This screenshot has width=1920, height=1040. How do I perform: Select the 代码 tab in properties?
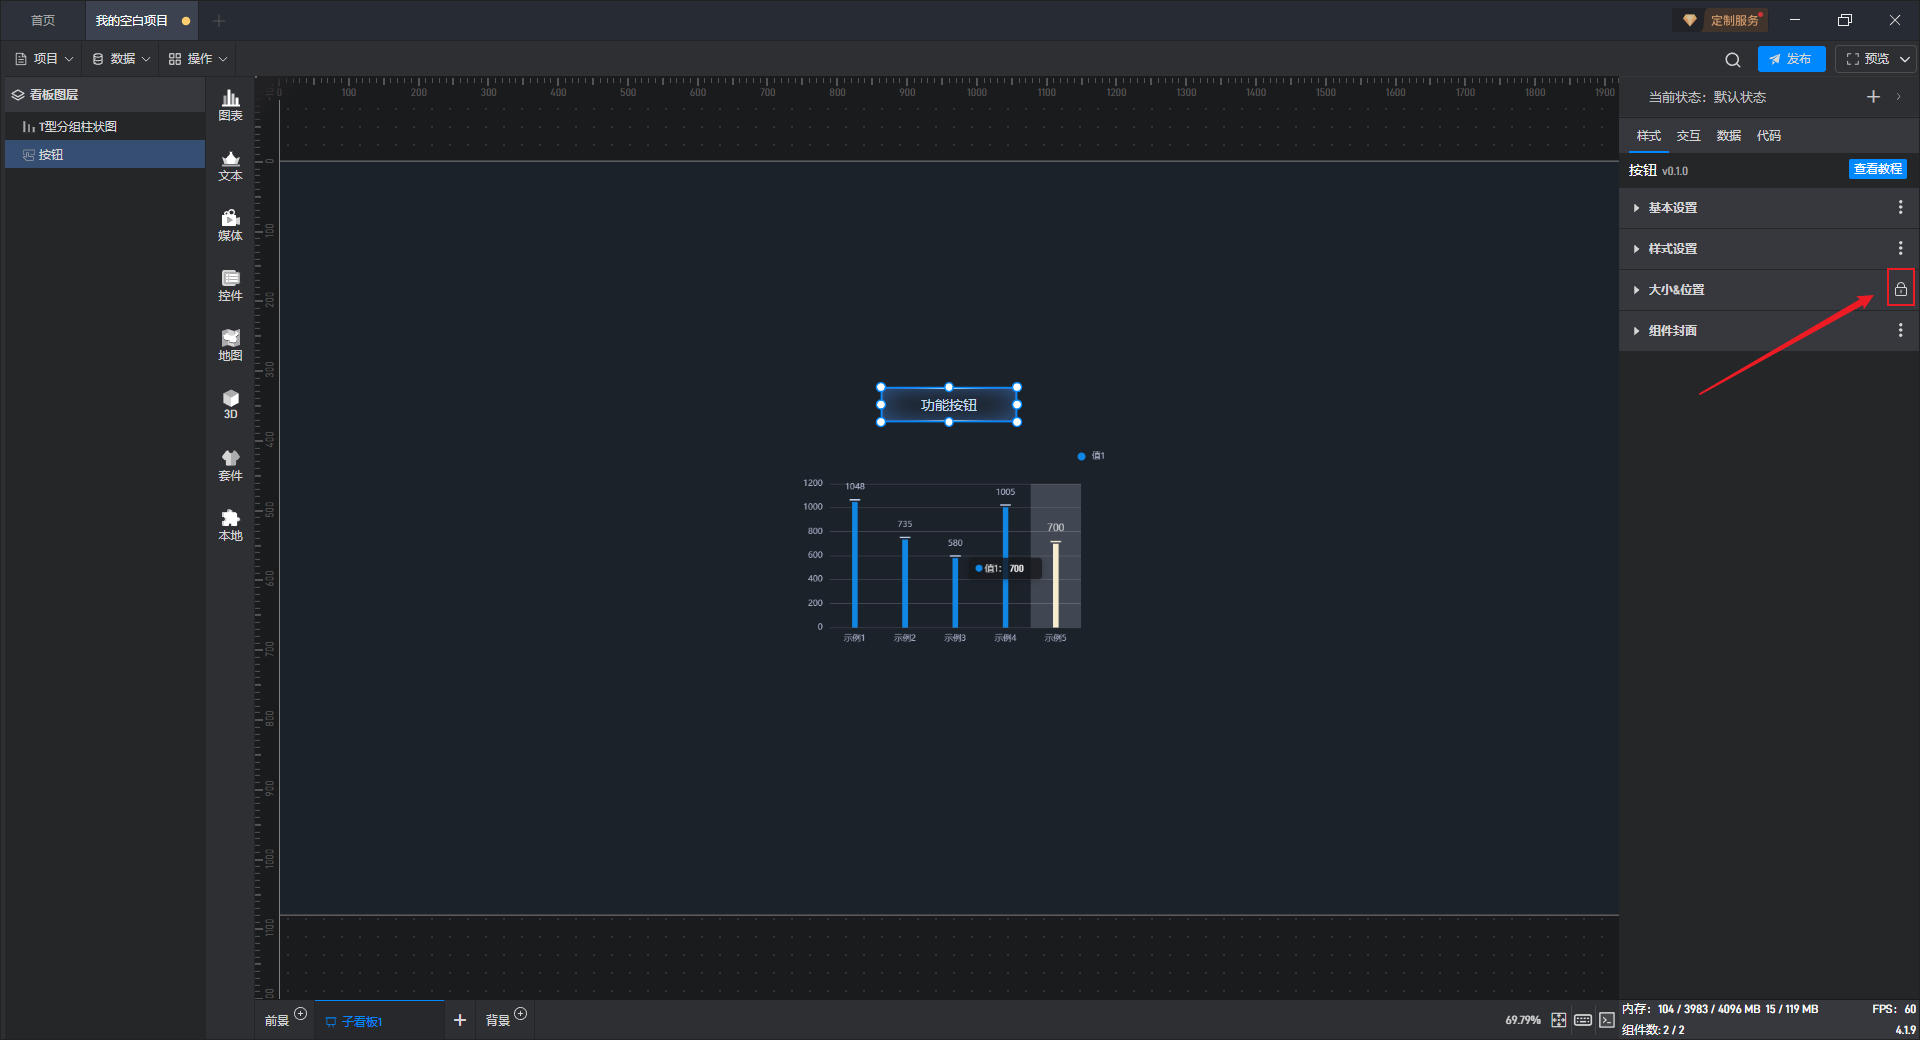coord(1769,136)
